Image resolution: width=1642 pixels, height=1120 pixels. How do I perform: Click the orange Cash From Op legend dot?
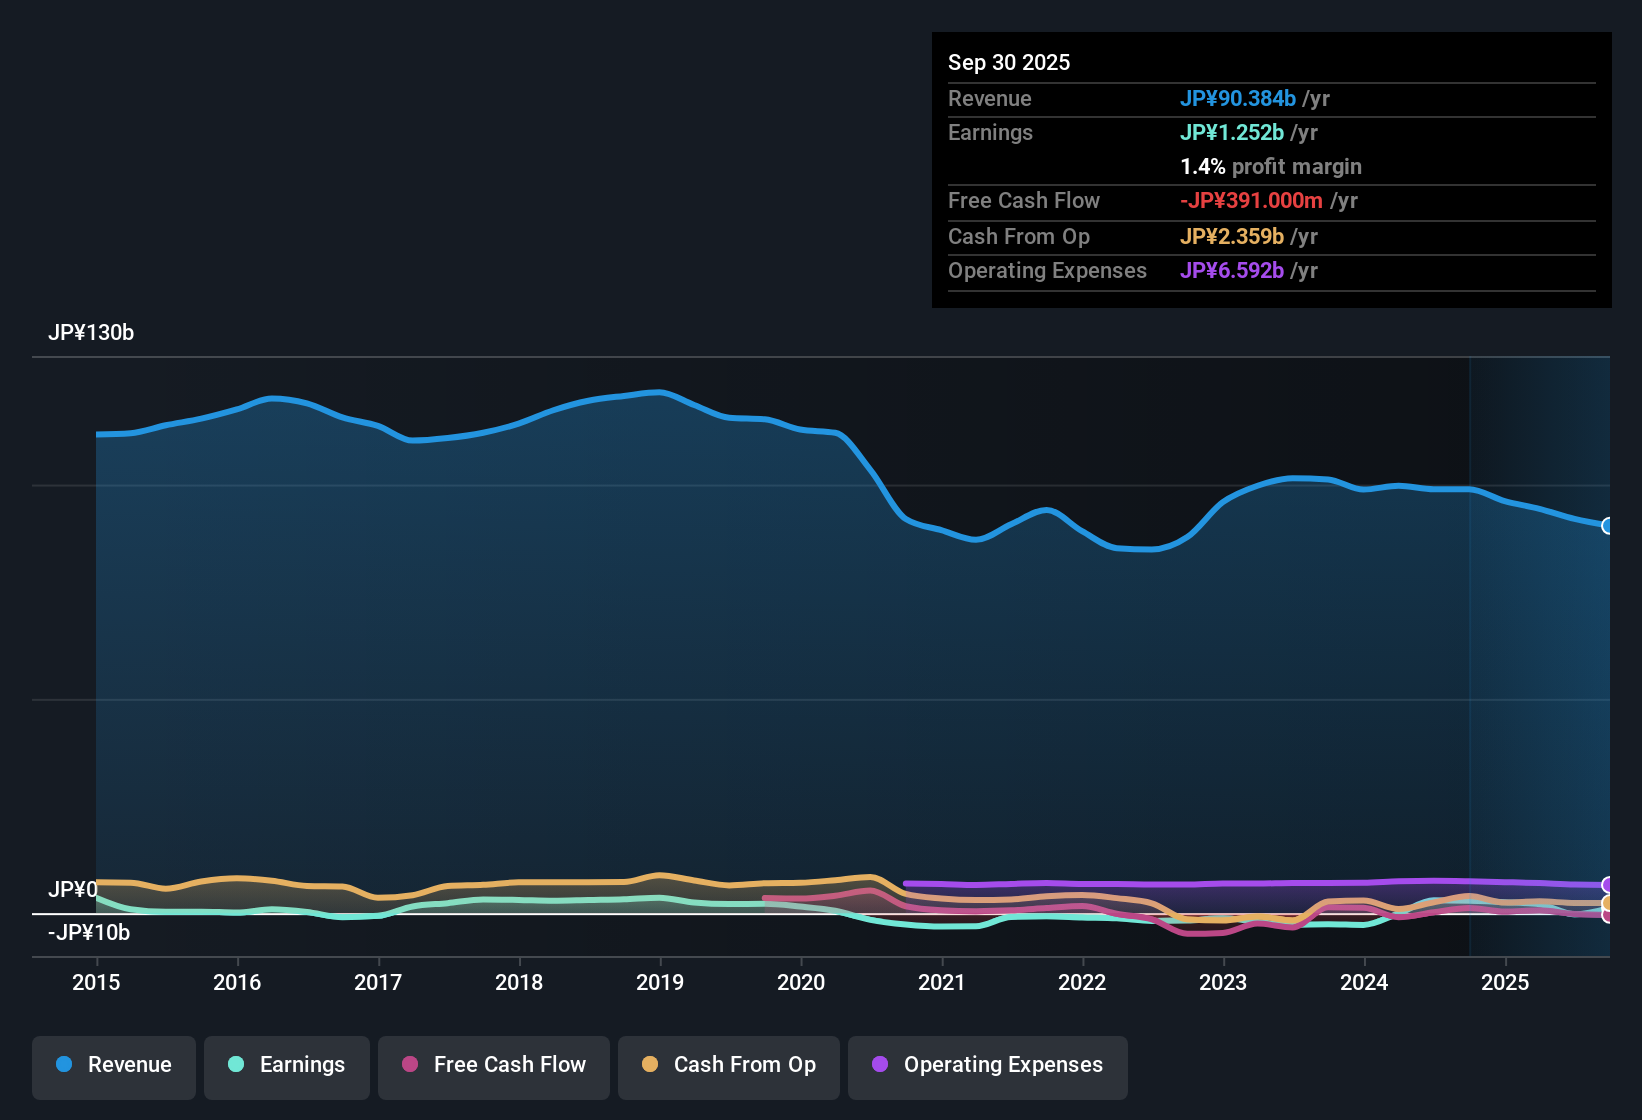pyautogui.click(x=650, y=1065)
